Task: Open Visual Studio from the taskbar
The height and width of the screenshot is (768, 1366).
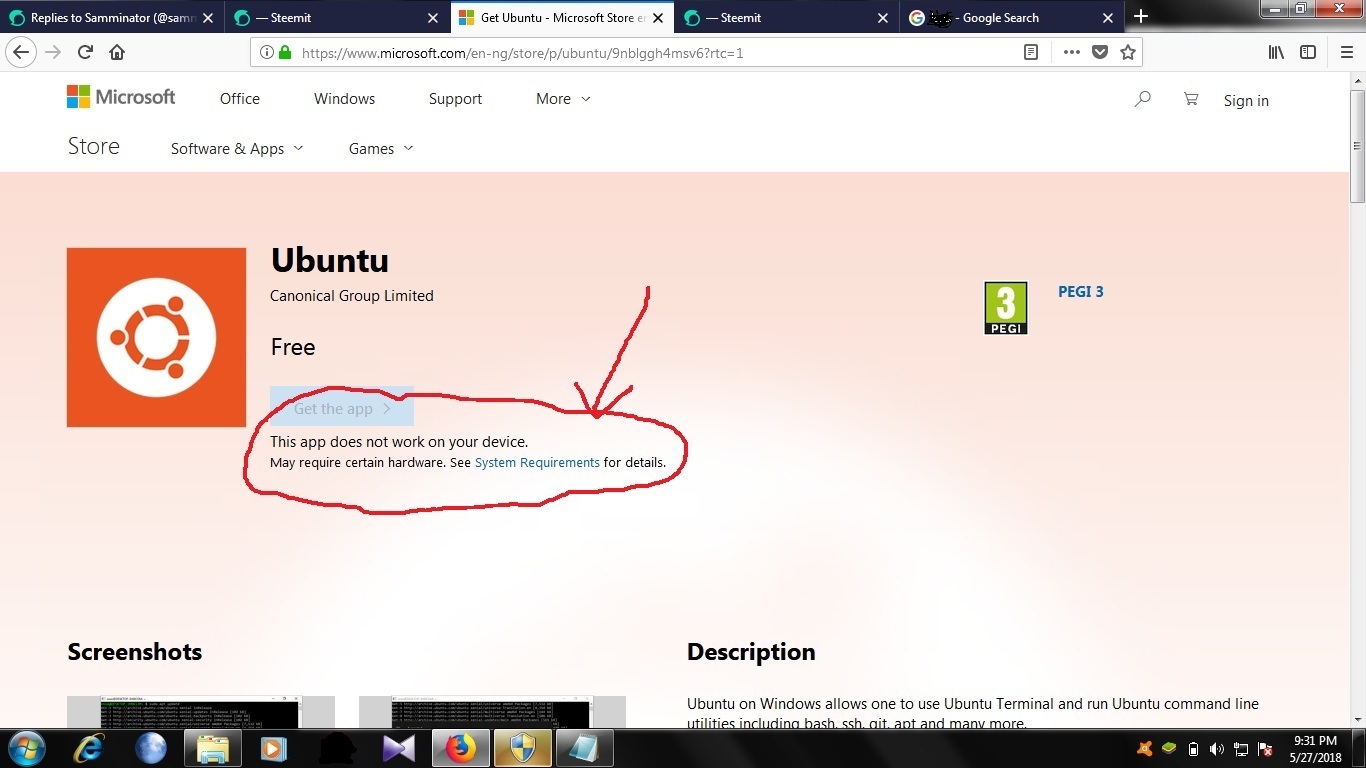Action: [397, 748]
